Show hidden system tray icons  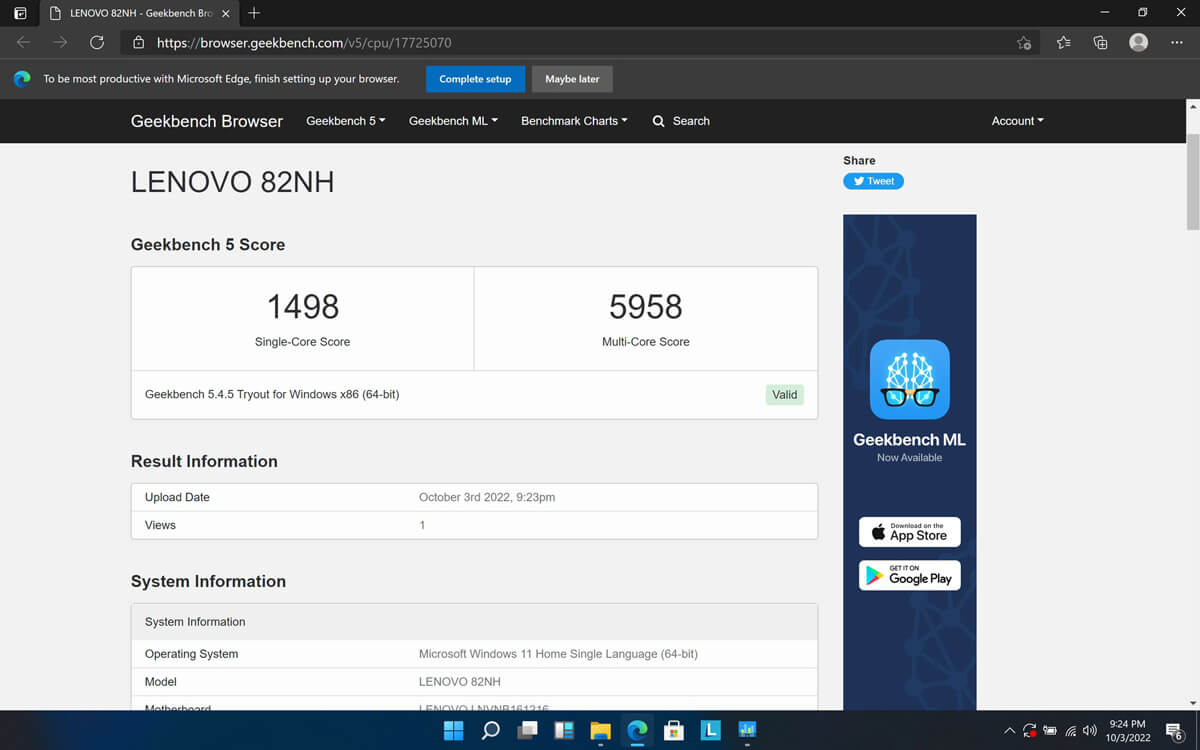(x=1009, y=731)
